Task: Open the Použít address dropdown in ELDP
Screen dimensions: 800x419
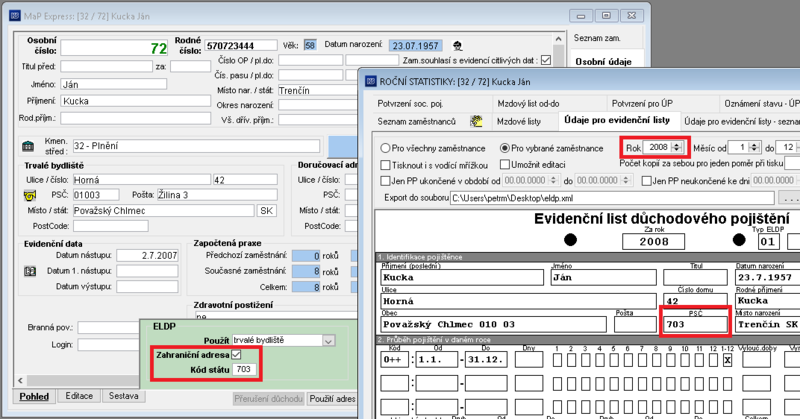Action: [x=328, y=340]
